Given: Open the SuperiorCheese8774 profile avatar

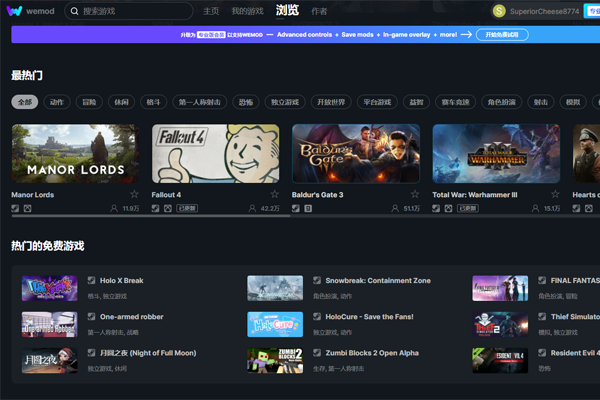Looking at the screenshot, I should click(x=499, y=11).
